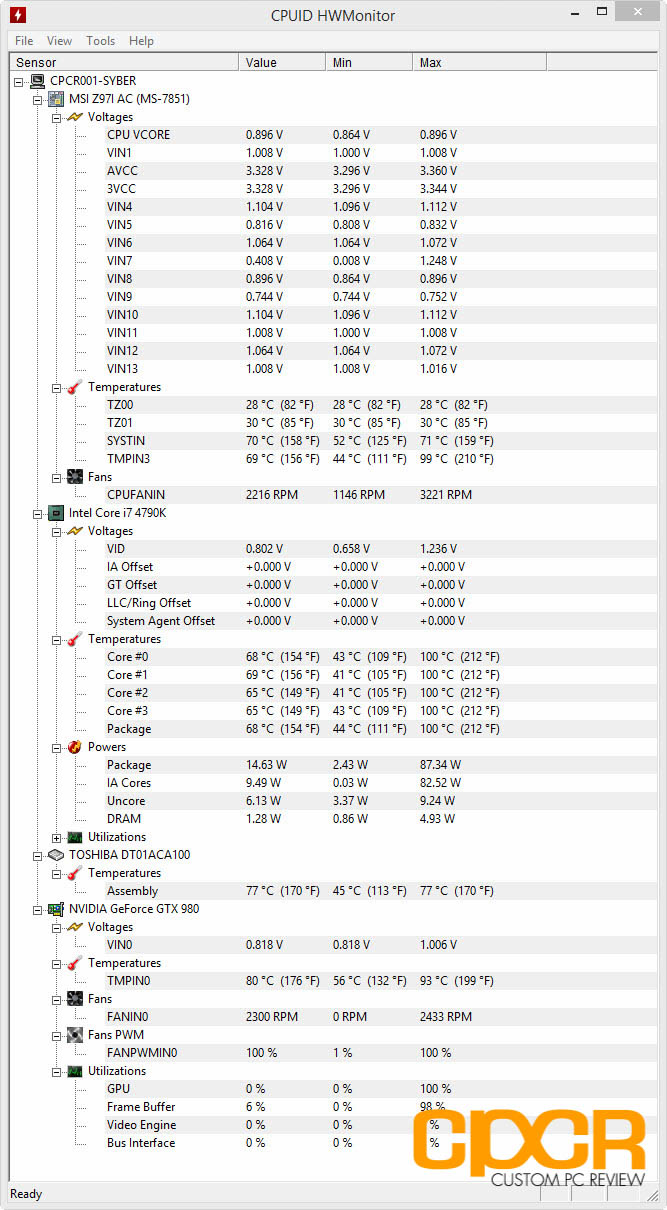Select the NVIDIA GeForce GTX 980 card icon
Viewport: 667px width, 1210px height.
click(57, 909)
